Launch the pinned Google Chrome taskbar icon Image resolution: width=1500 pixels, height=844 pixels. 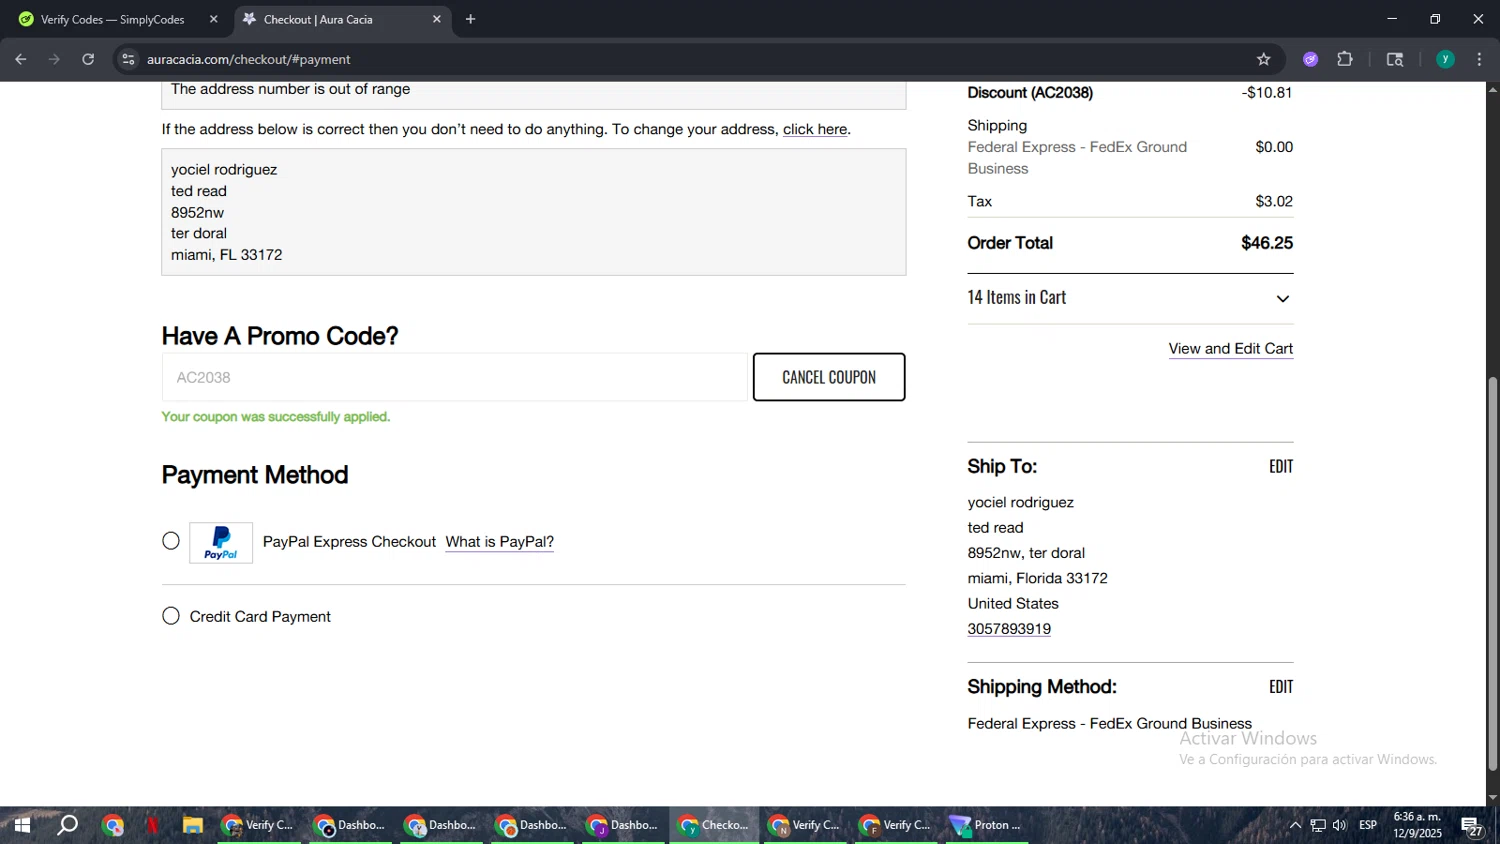point(112,825)
